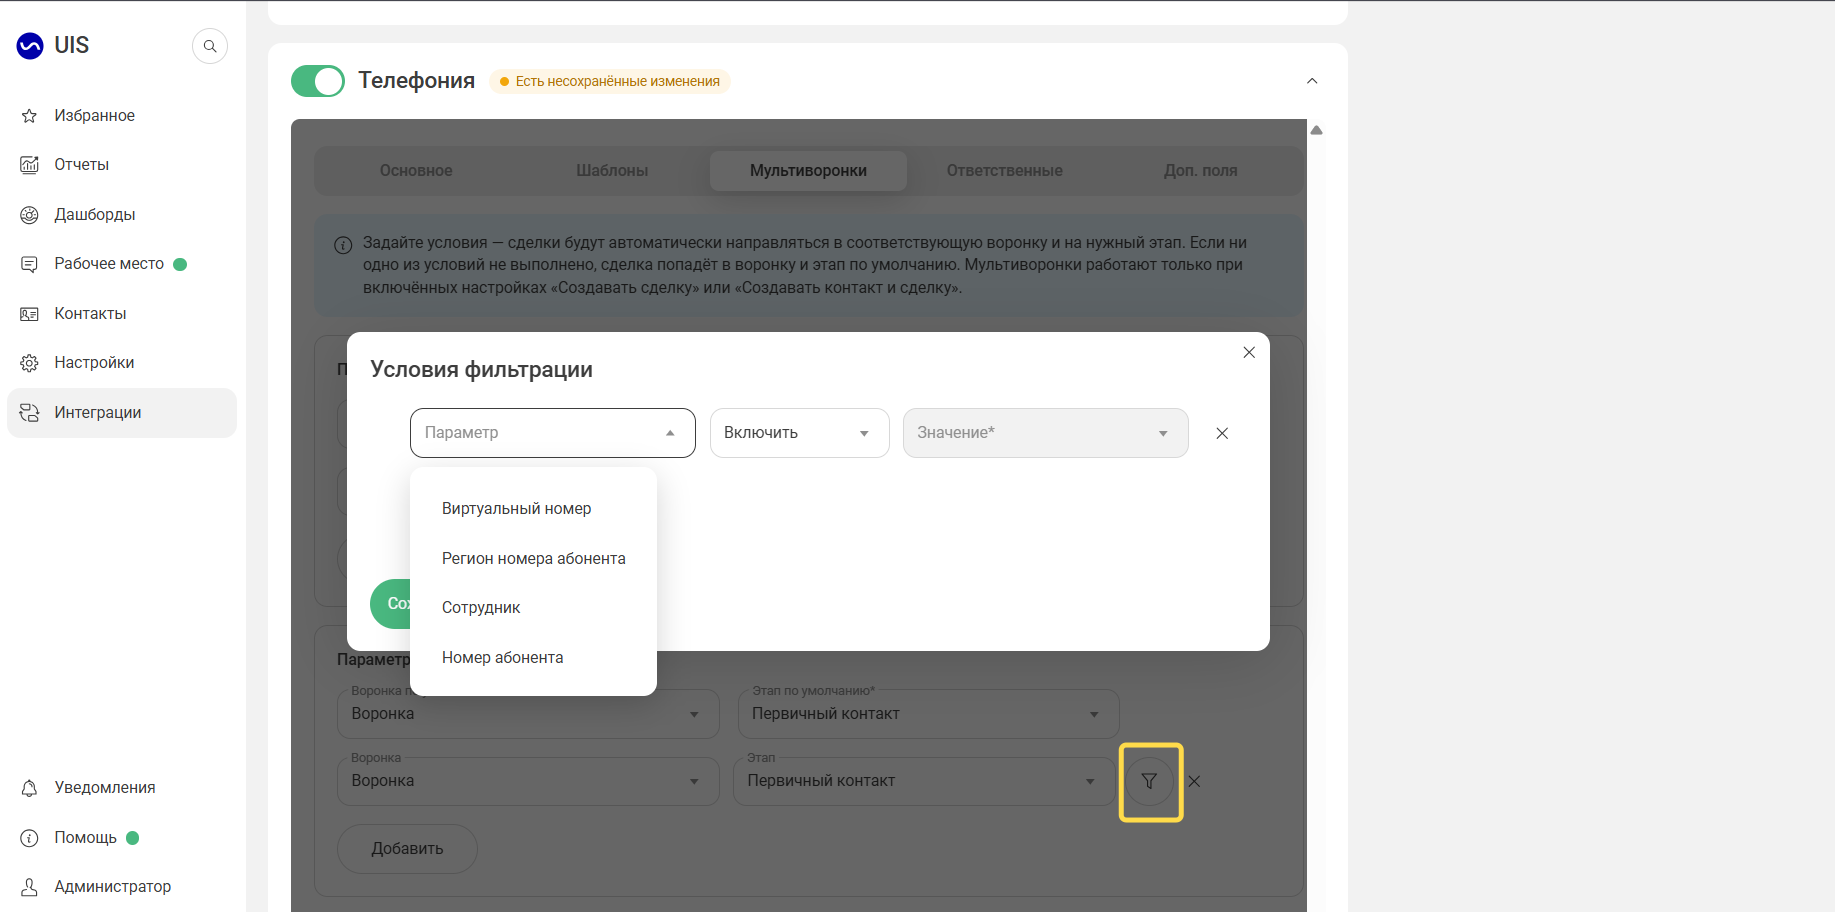Open Уведомления bell icon
This screenshot has height=912, width=1835.
click(x=30, y=788)
